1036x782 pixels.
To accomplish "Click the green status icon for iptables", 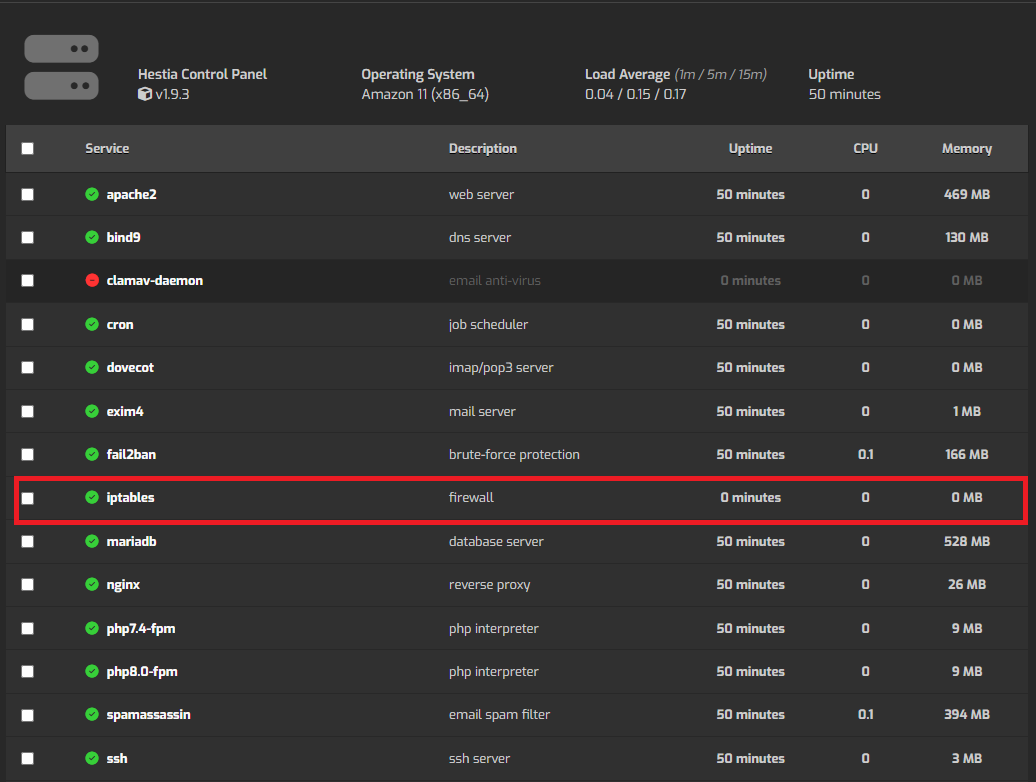I will pyautogui.click(x=92, y=497).
